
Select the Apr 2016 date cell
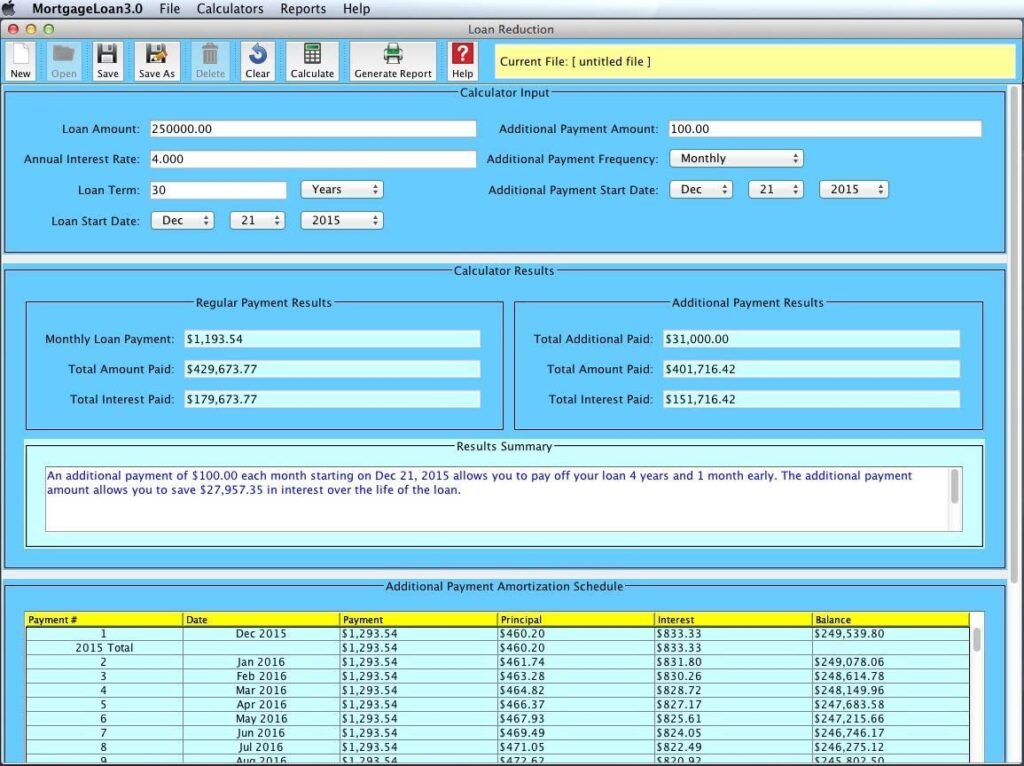261,705
